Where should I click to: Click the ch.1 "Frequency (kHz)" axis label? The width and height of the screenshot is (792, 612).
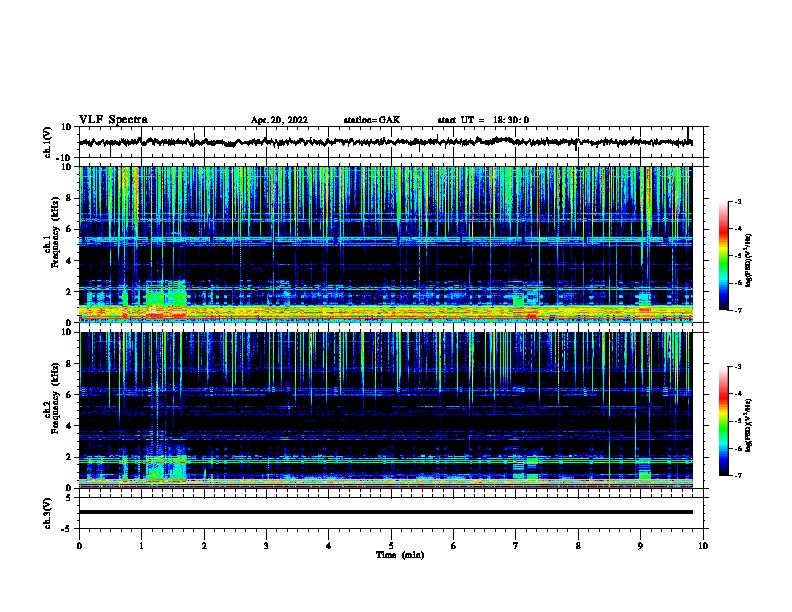click(54, 232)
